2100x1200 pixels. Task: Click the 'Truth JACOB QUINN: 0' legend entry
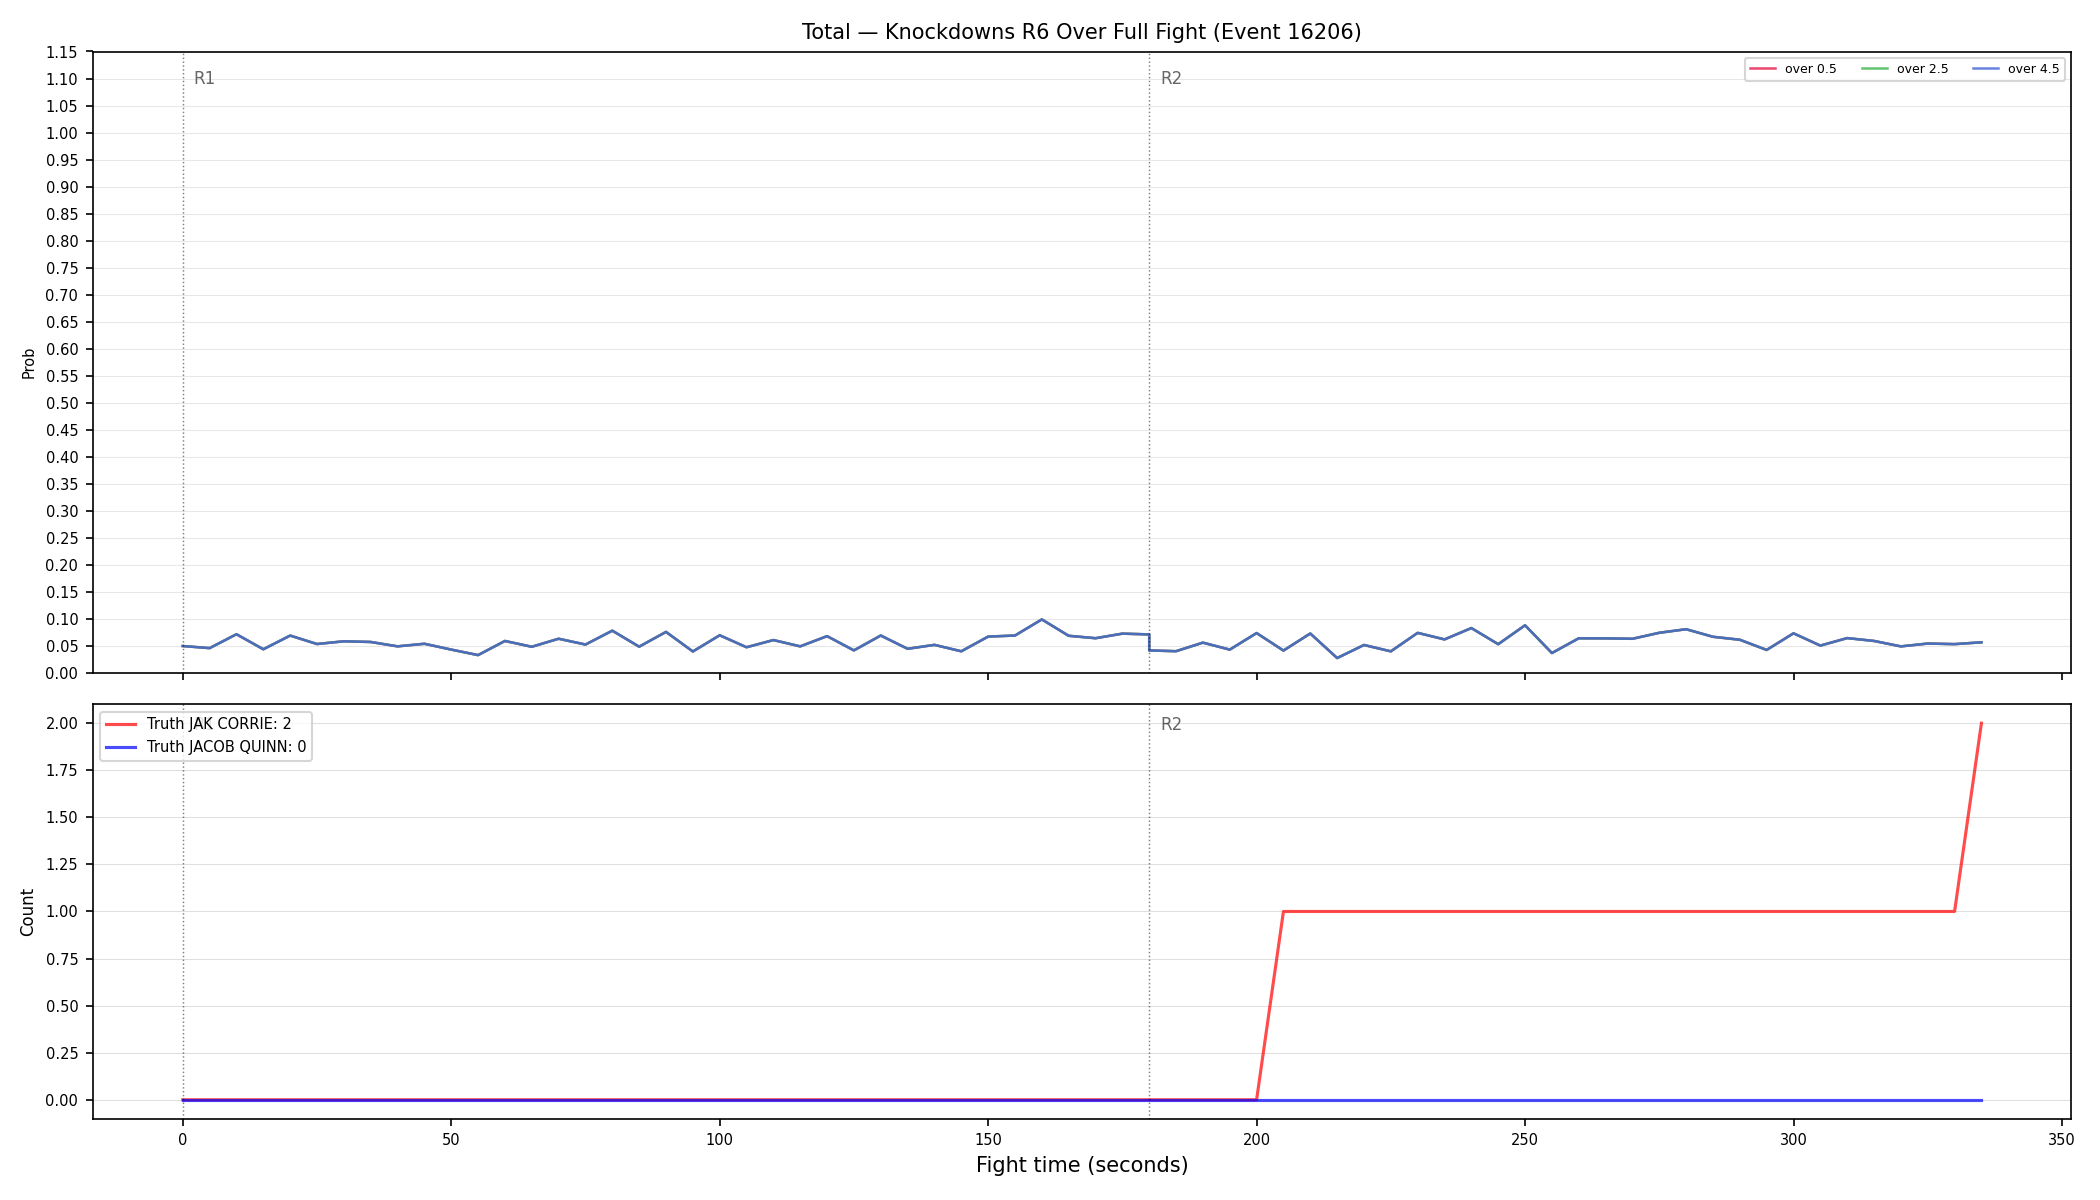205,747
